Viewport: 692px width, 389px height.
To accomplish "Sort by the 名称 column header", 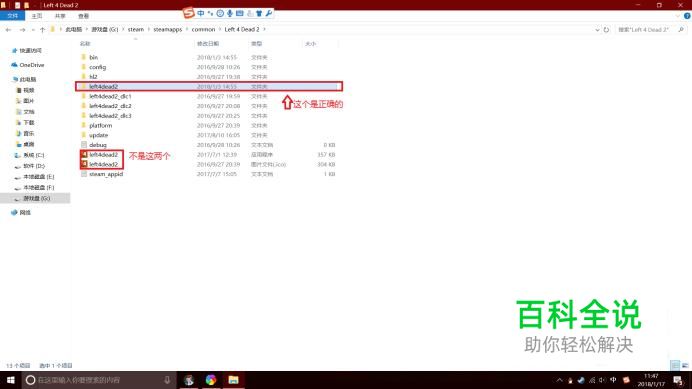I will tap(85, 44).
